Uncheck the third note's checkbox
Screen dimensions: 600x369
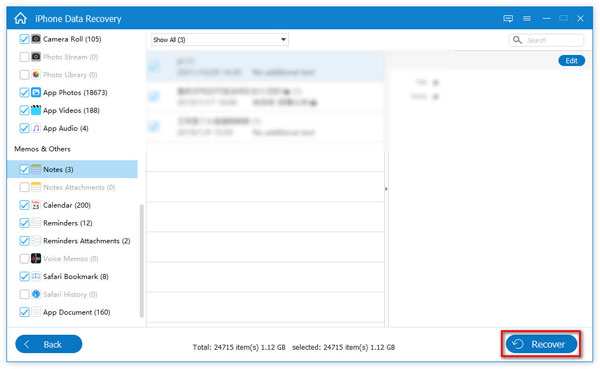(x=154, y=126)
